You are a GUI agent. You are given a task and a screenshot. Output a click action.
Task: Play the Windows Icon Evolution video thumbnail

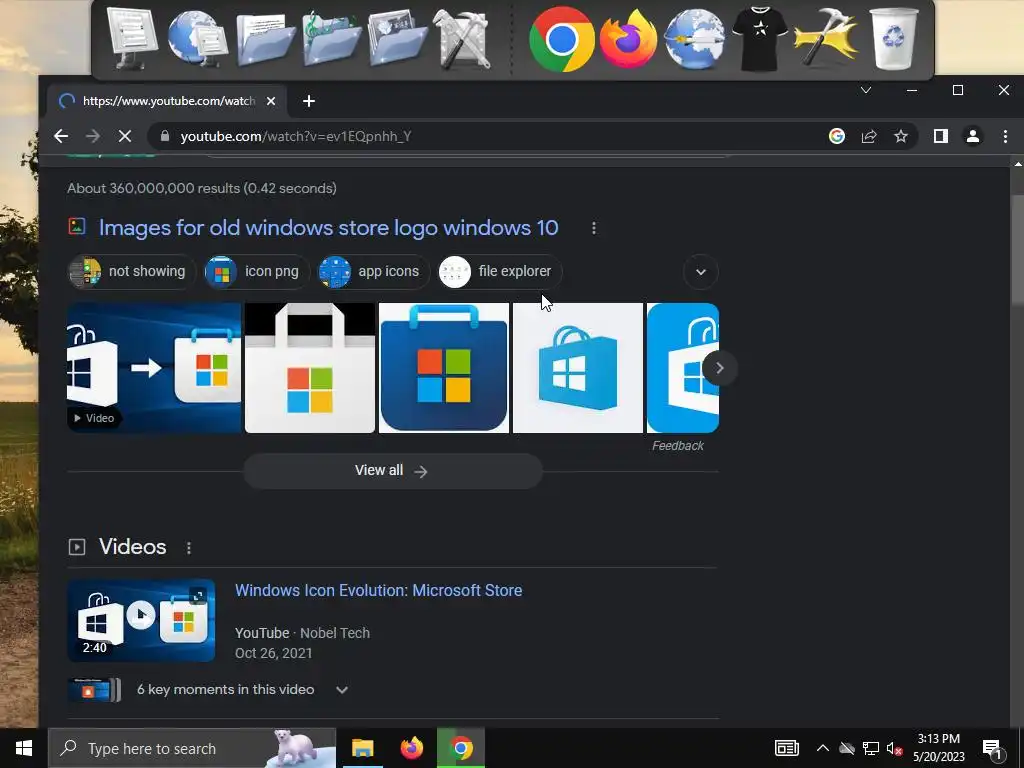point(141,620)
